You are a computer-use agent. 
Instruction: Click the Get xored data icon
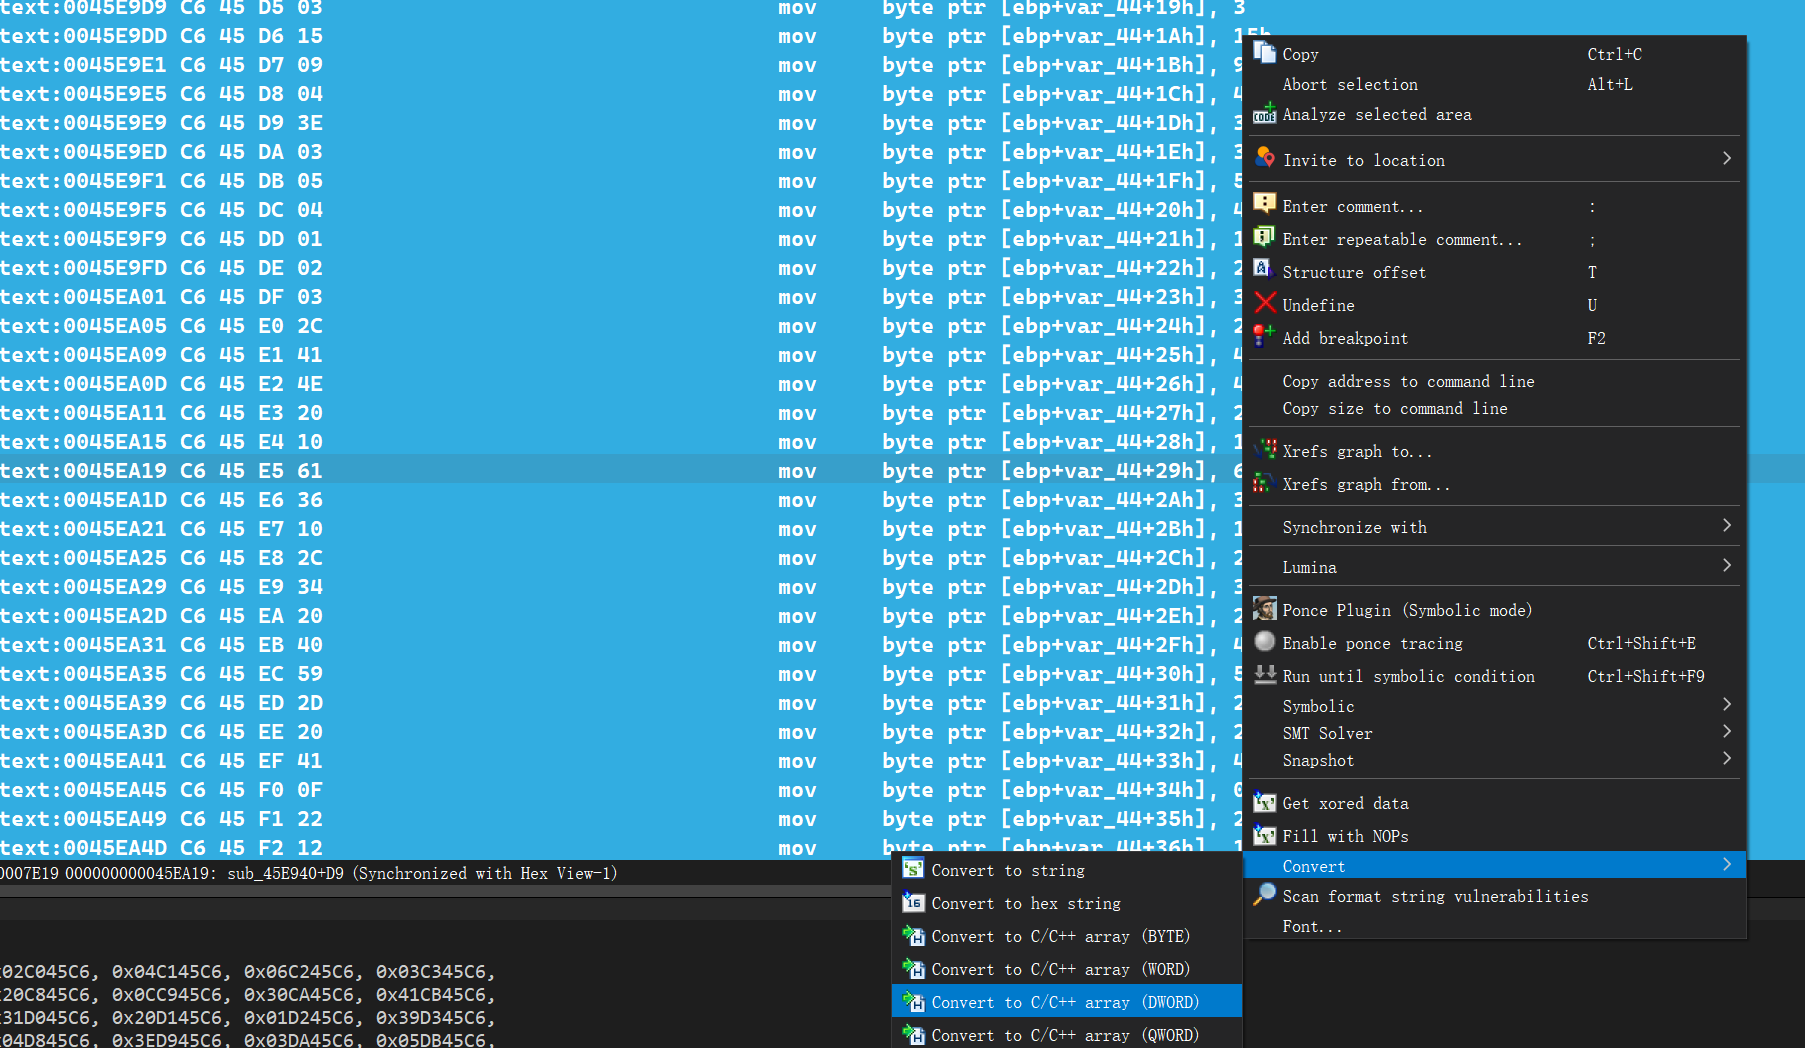click(x=1265, y=802)
